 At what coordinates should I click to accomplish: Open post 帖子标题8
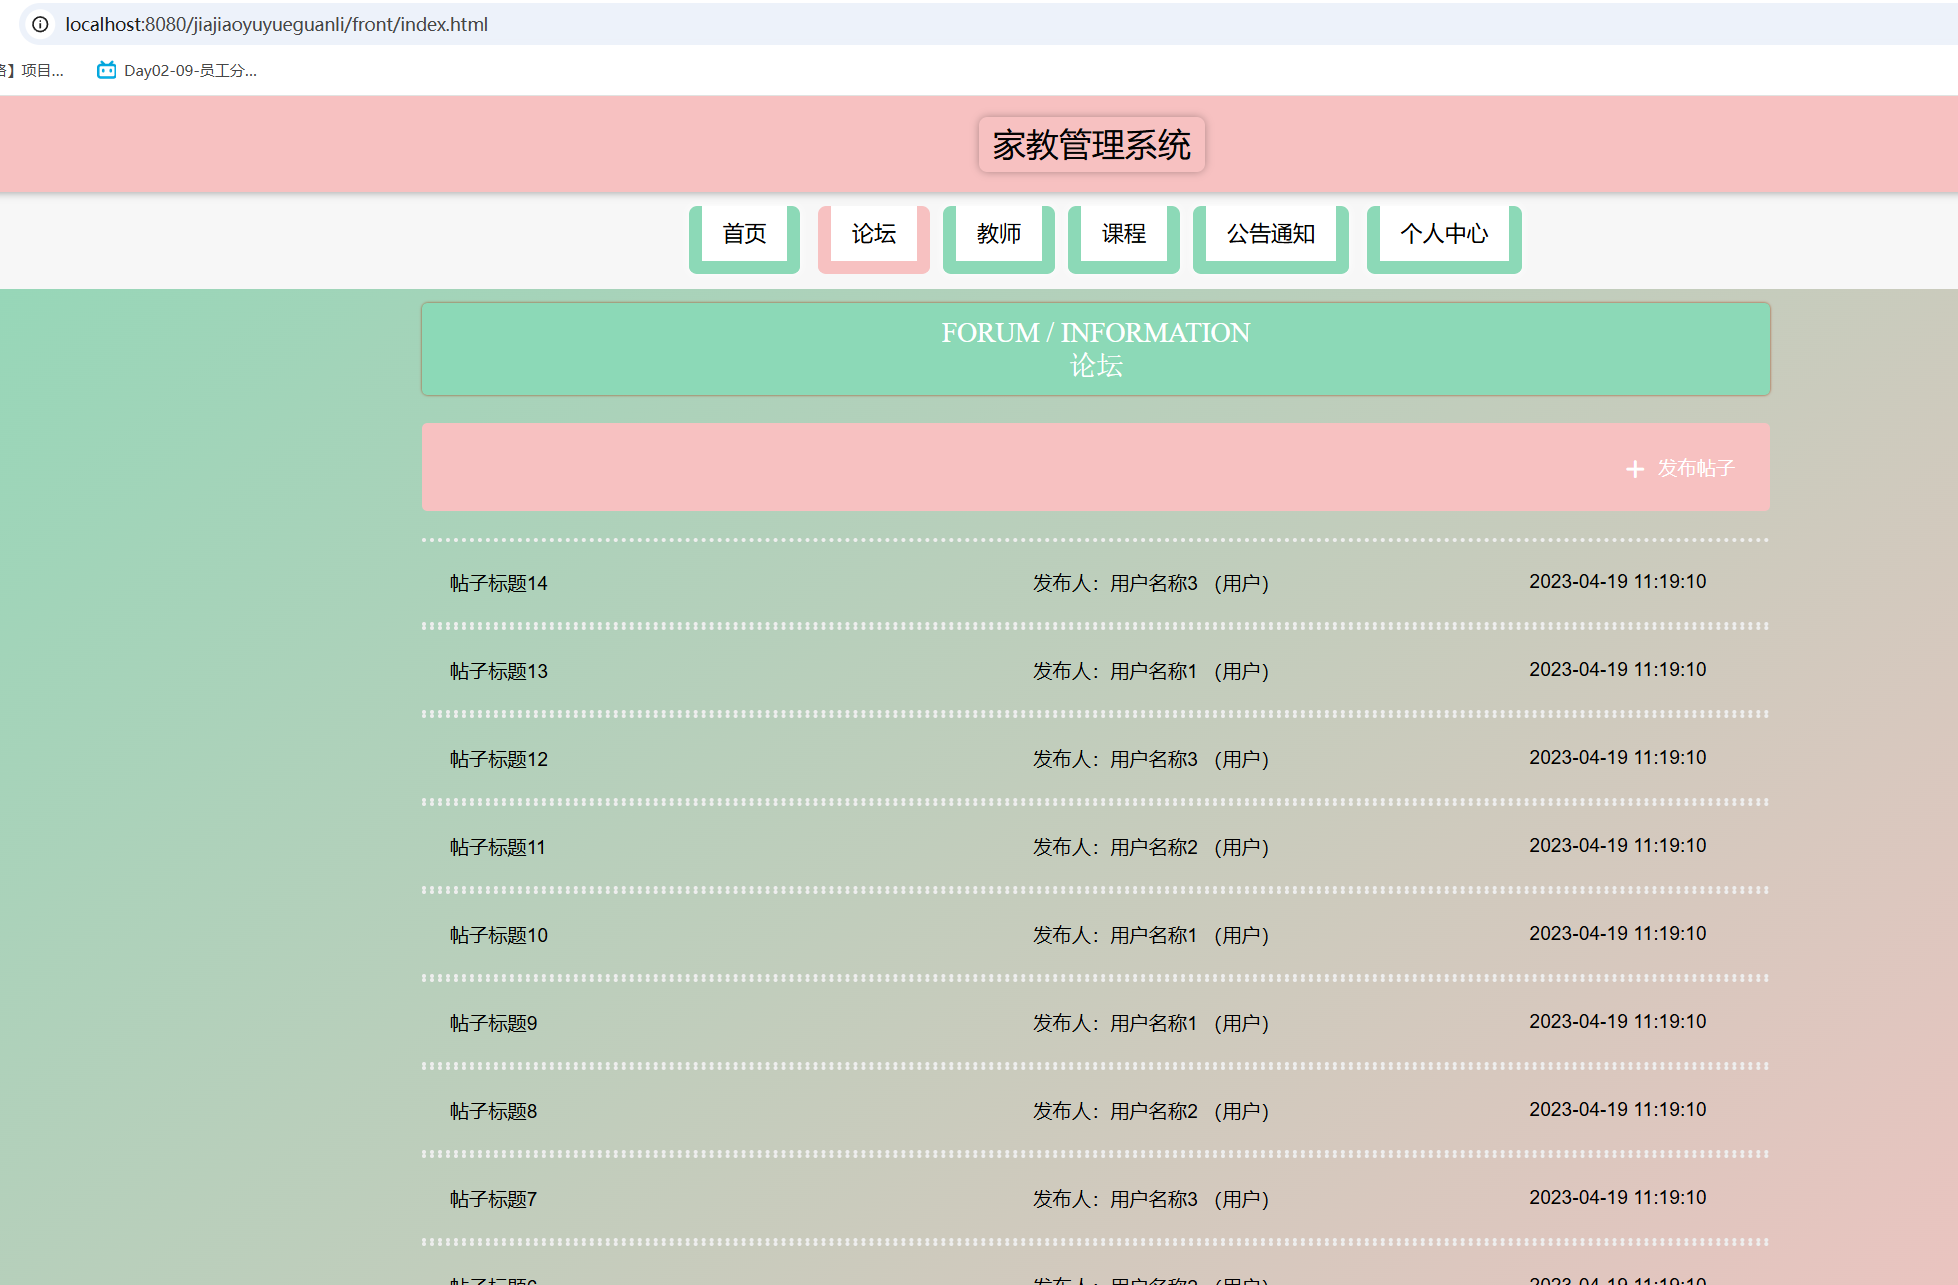coord(494,1111)
